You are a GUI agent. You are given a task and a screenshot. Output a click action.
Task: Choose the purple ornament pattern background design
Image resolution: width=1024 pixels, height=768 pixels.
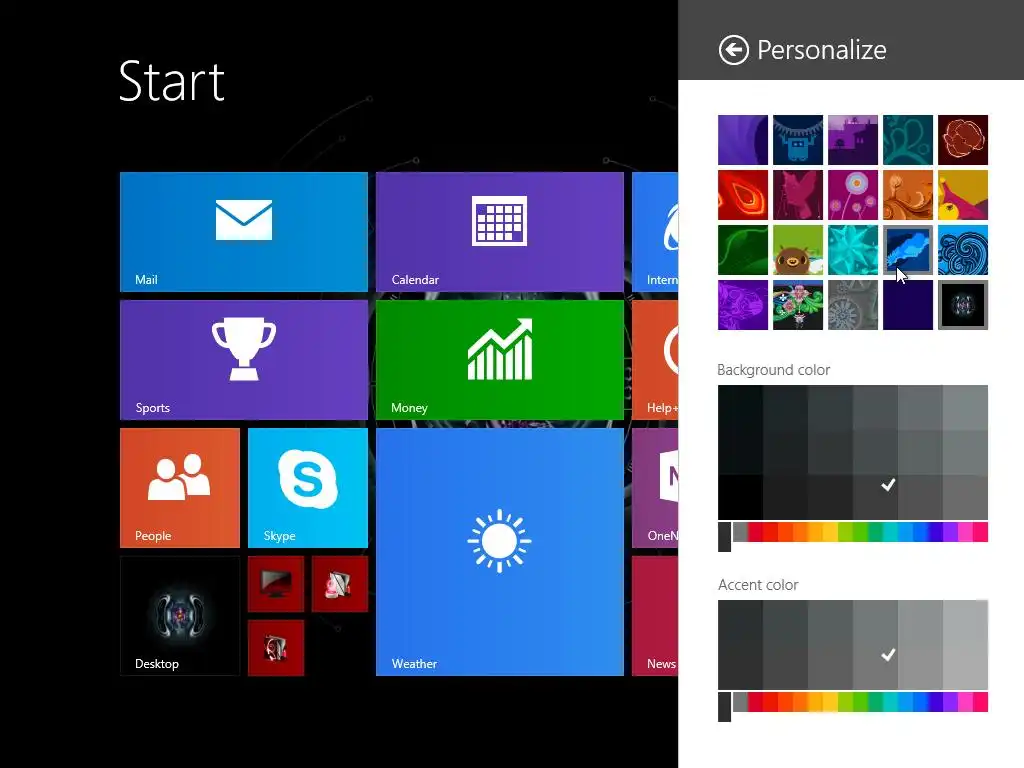click(x=743, y=305)
